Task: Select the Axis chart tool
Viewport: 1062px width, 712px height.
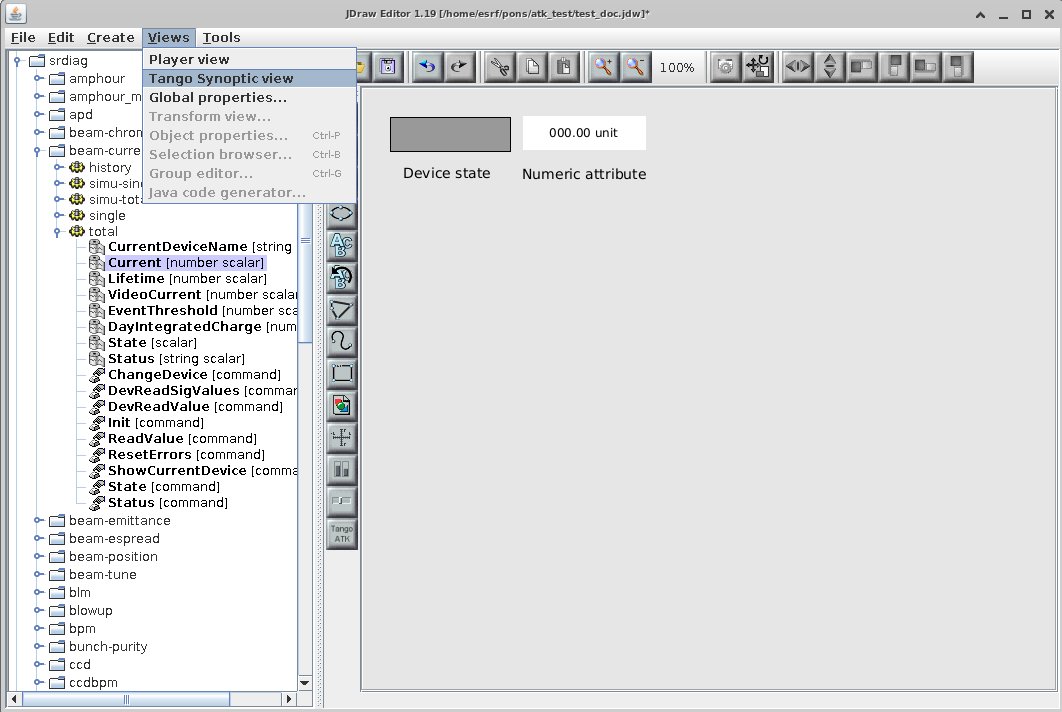Action: click(x=341, y=438)
